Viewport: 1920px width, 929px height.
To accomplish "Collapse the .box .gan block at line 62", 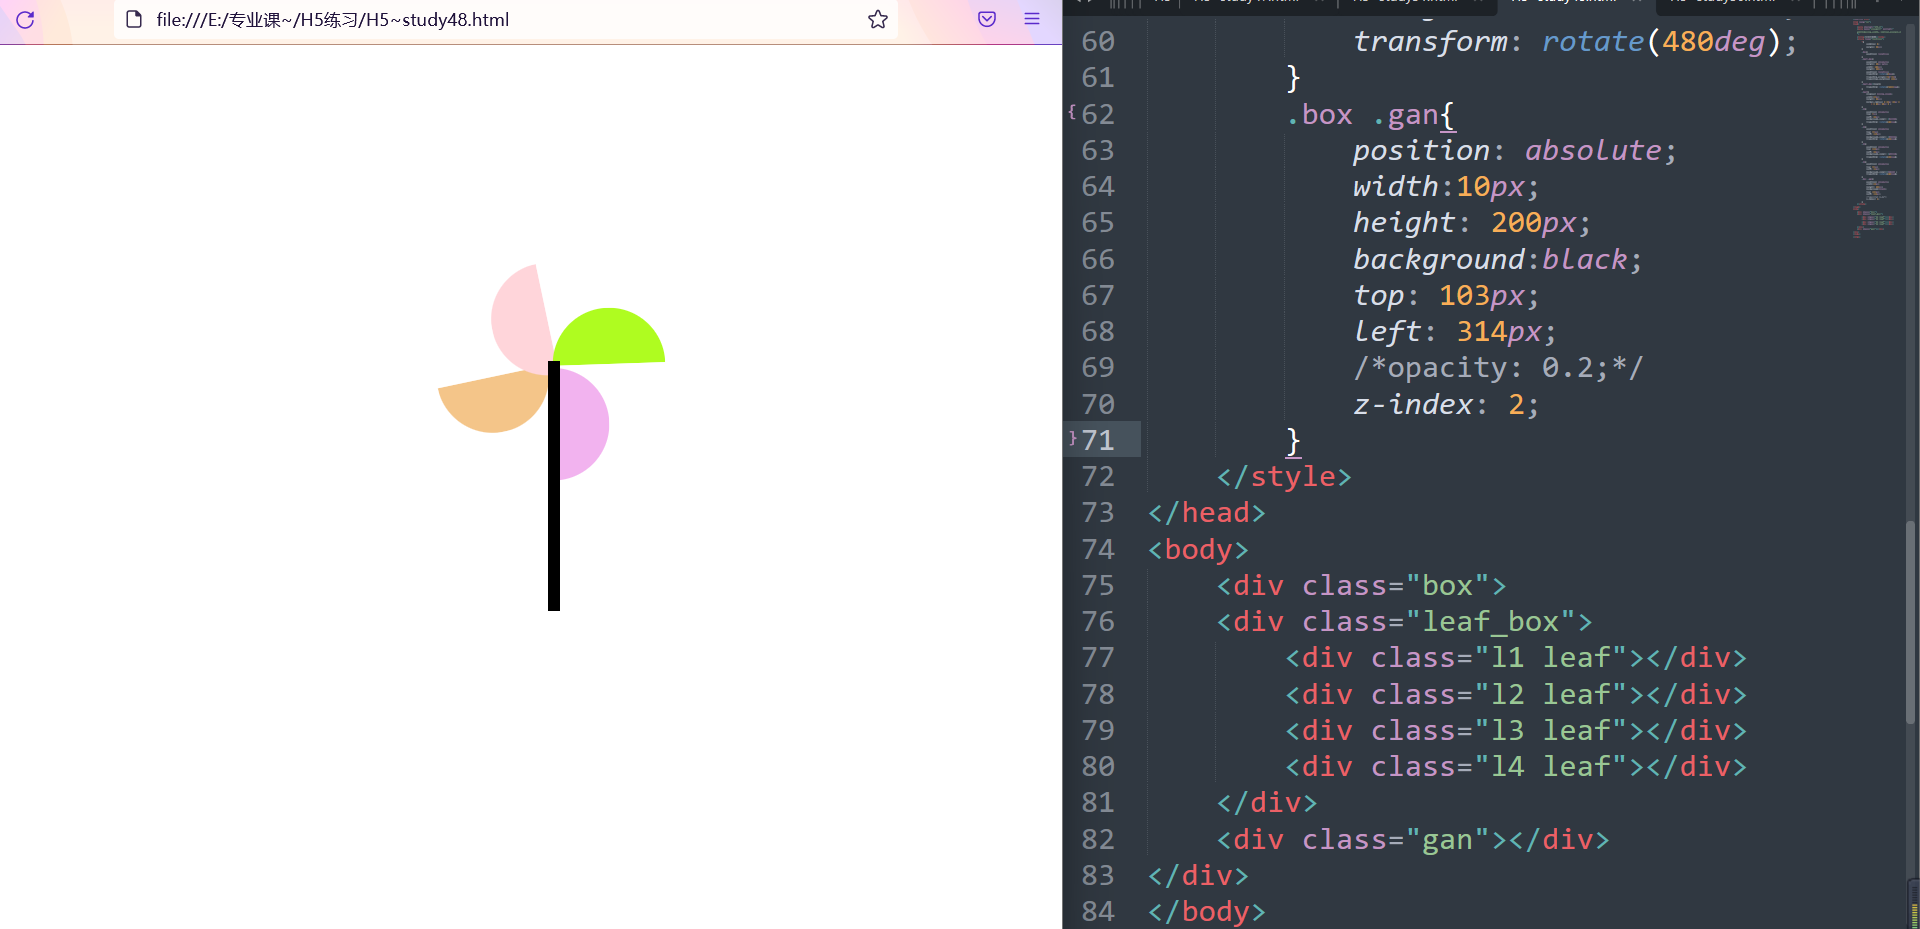I will pyautogui.click(x=1072, y=112).
